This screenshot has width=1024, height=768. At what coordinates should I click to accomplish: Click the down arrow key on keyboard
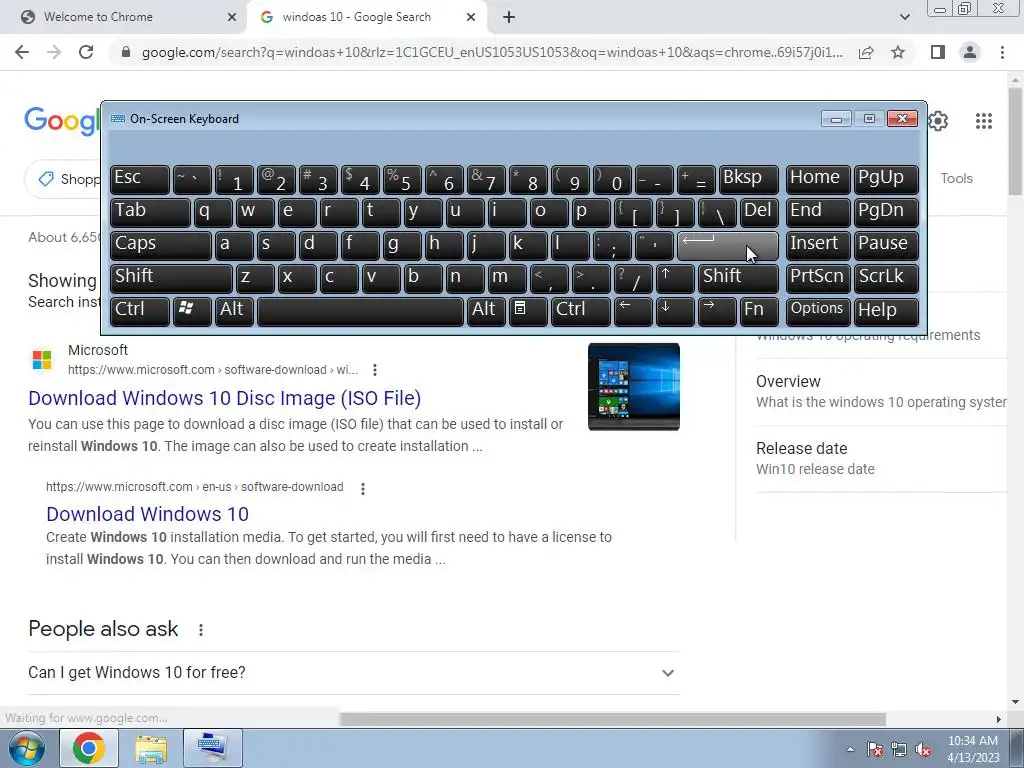click(x=675, y=311)
